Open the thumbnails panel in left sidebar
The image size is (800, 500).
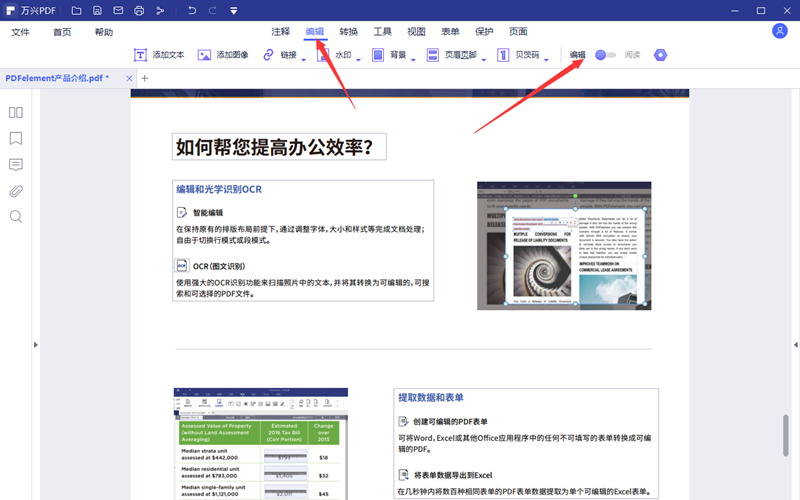tap(16, 113)
